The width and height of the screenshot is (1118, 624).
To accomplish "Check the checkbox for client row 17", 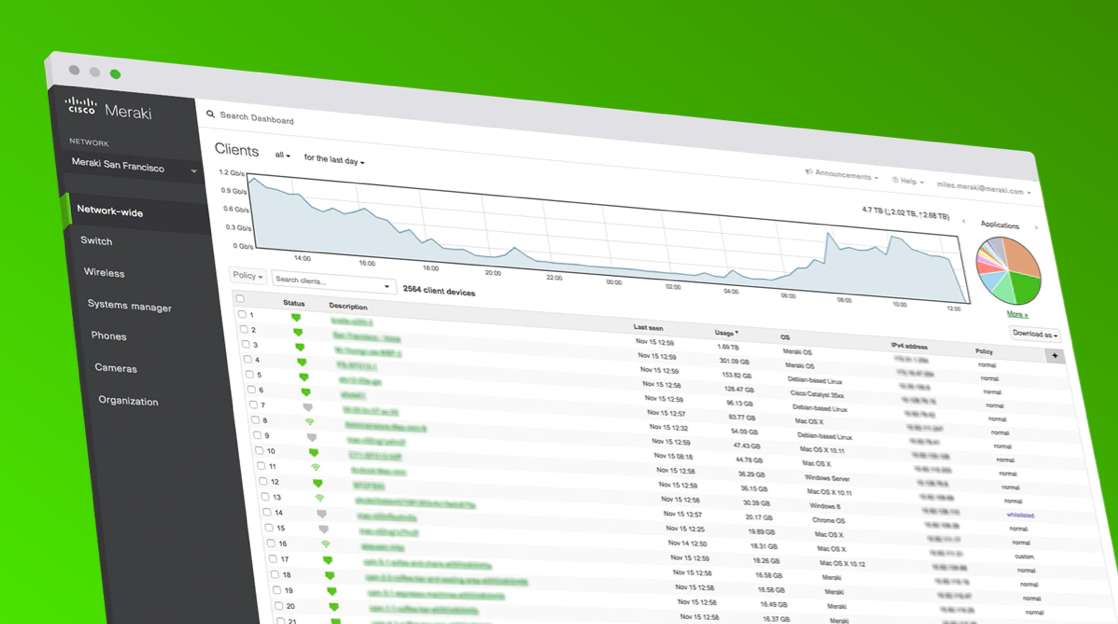I will [x=273, y=558].
